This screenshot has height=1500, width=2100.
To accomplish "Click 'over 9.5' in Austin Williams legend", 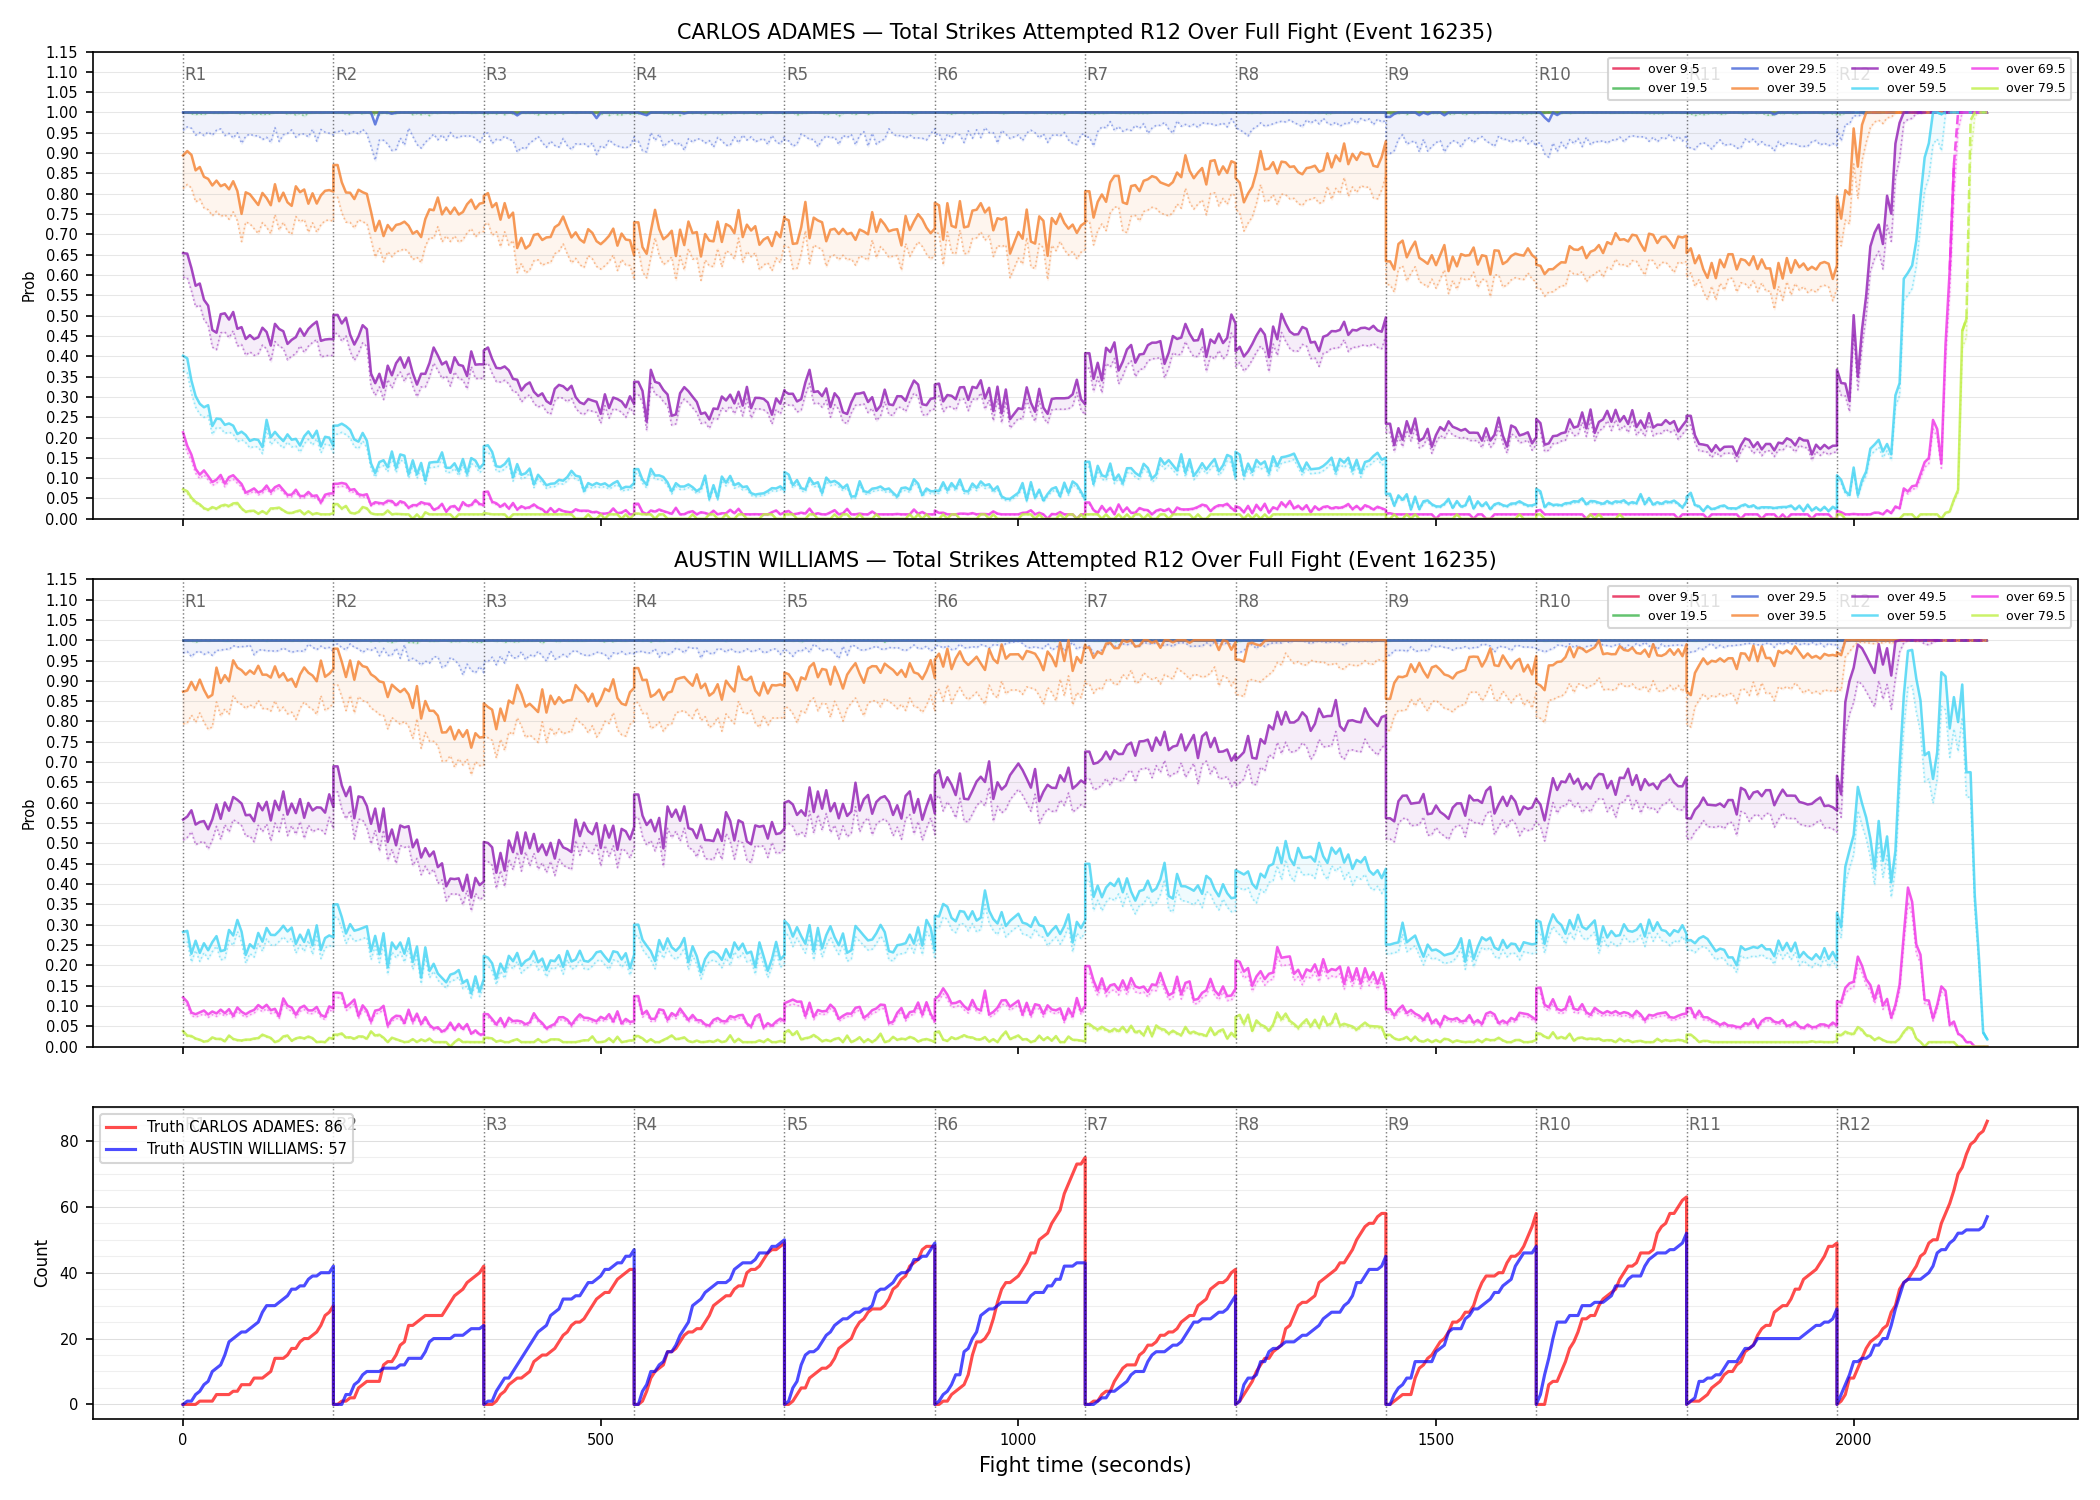I will pos(1673,597).
